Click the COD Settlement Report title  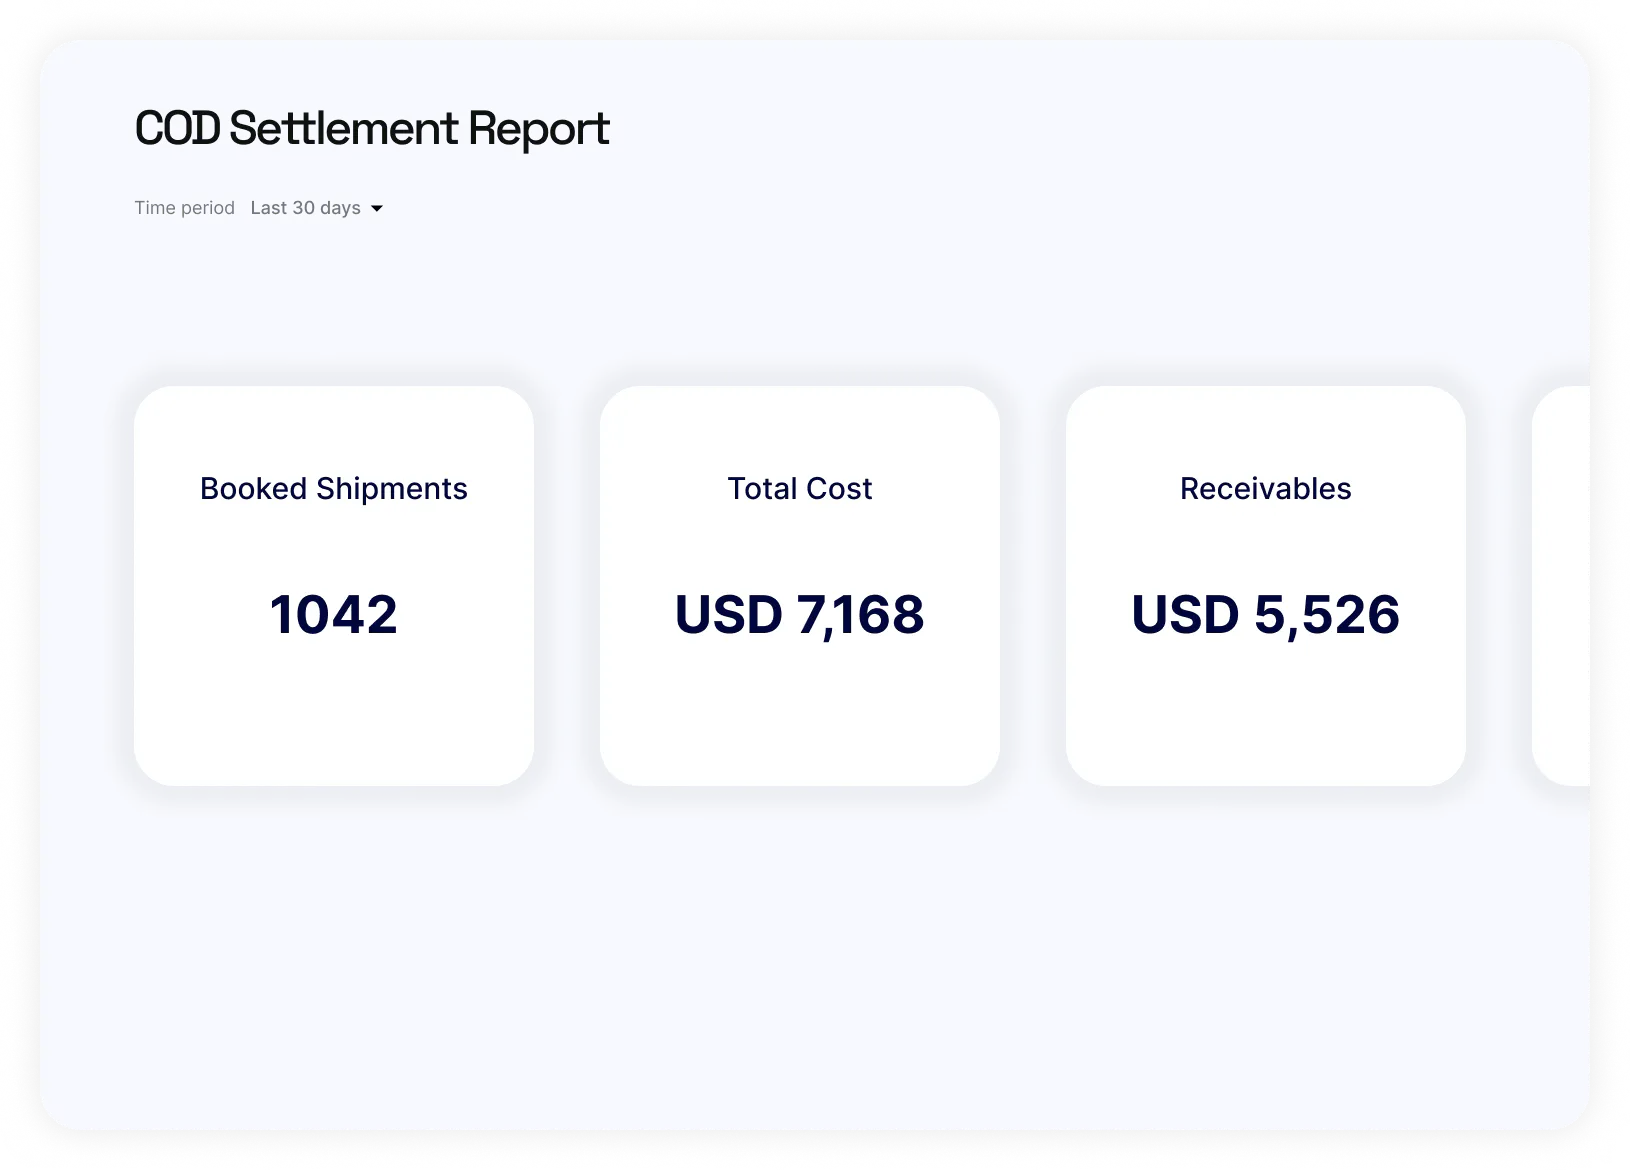(x=371, y=129)
